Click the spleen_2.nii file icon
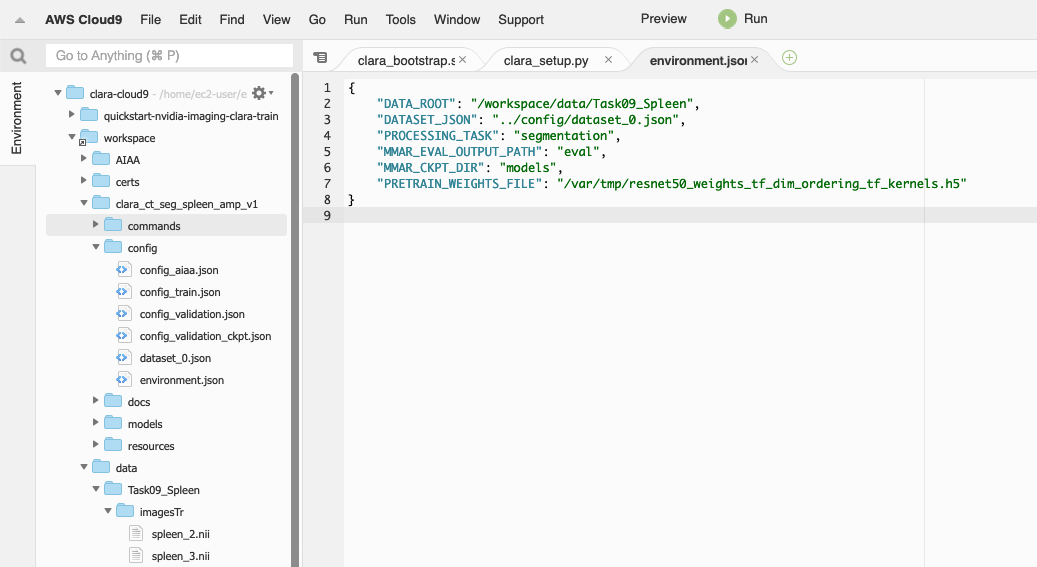Screen dimensions: 1037x567 (x=136, y=534)
